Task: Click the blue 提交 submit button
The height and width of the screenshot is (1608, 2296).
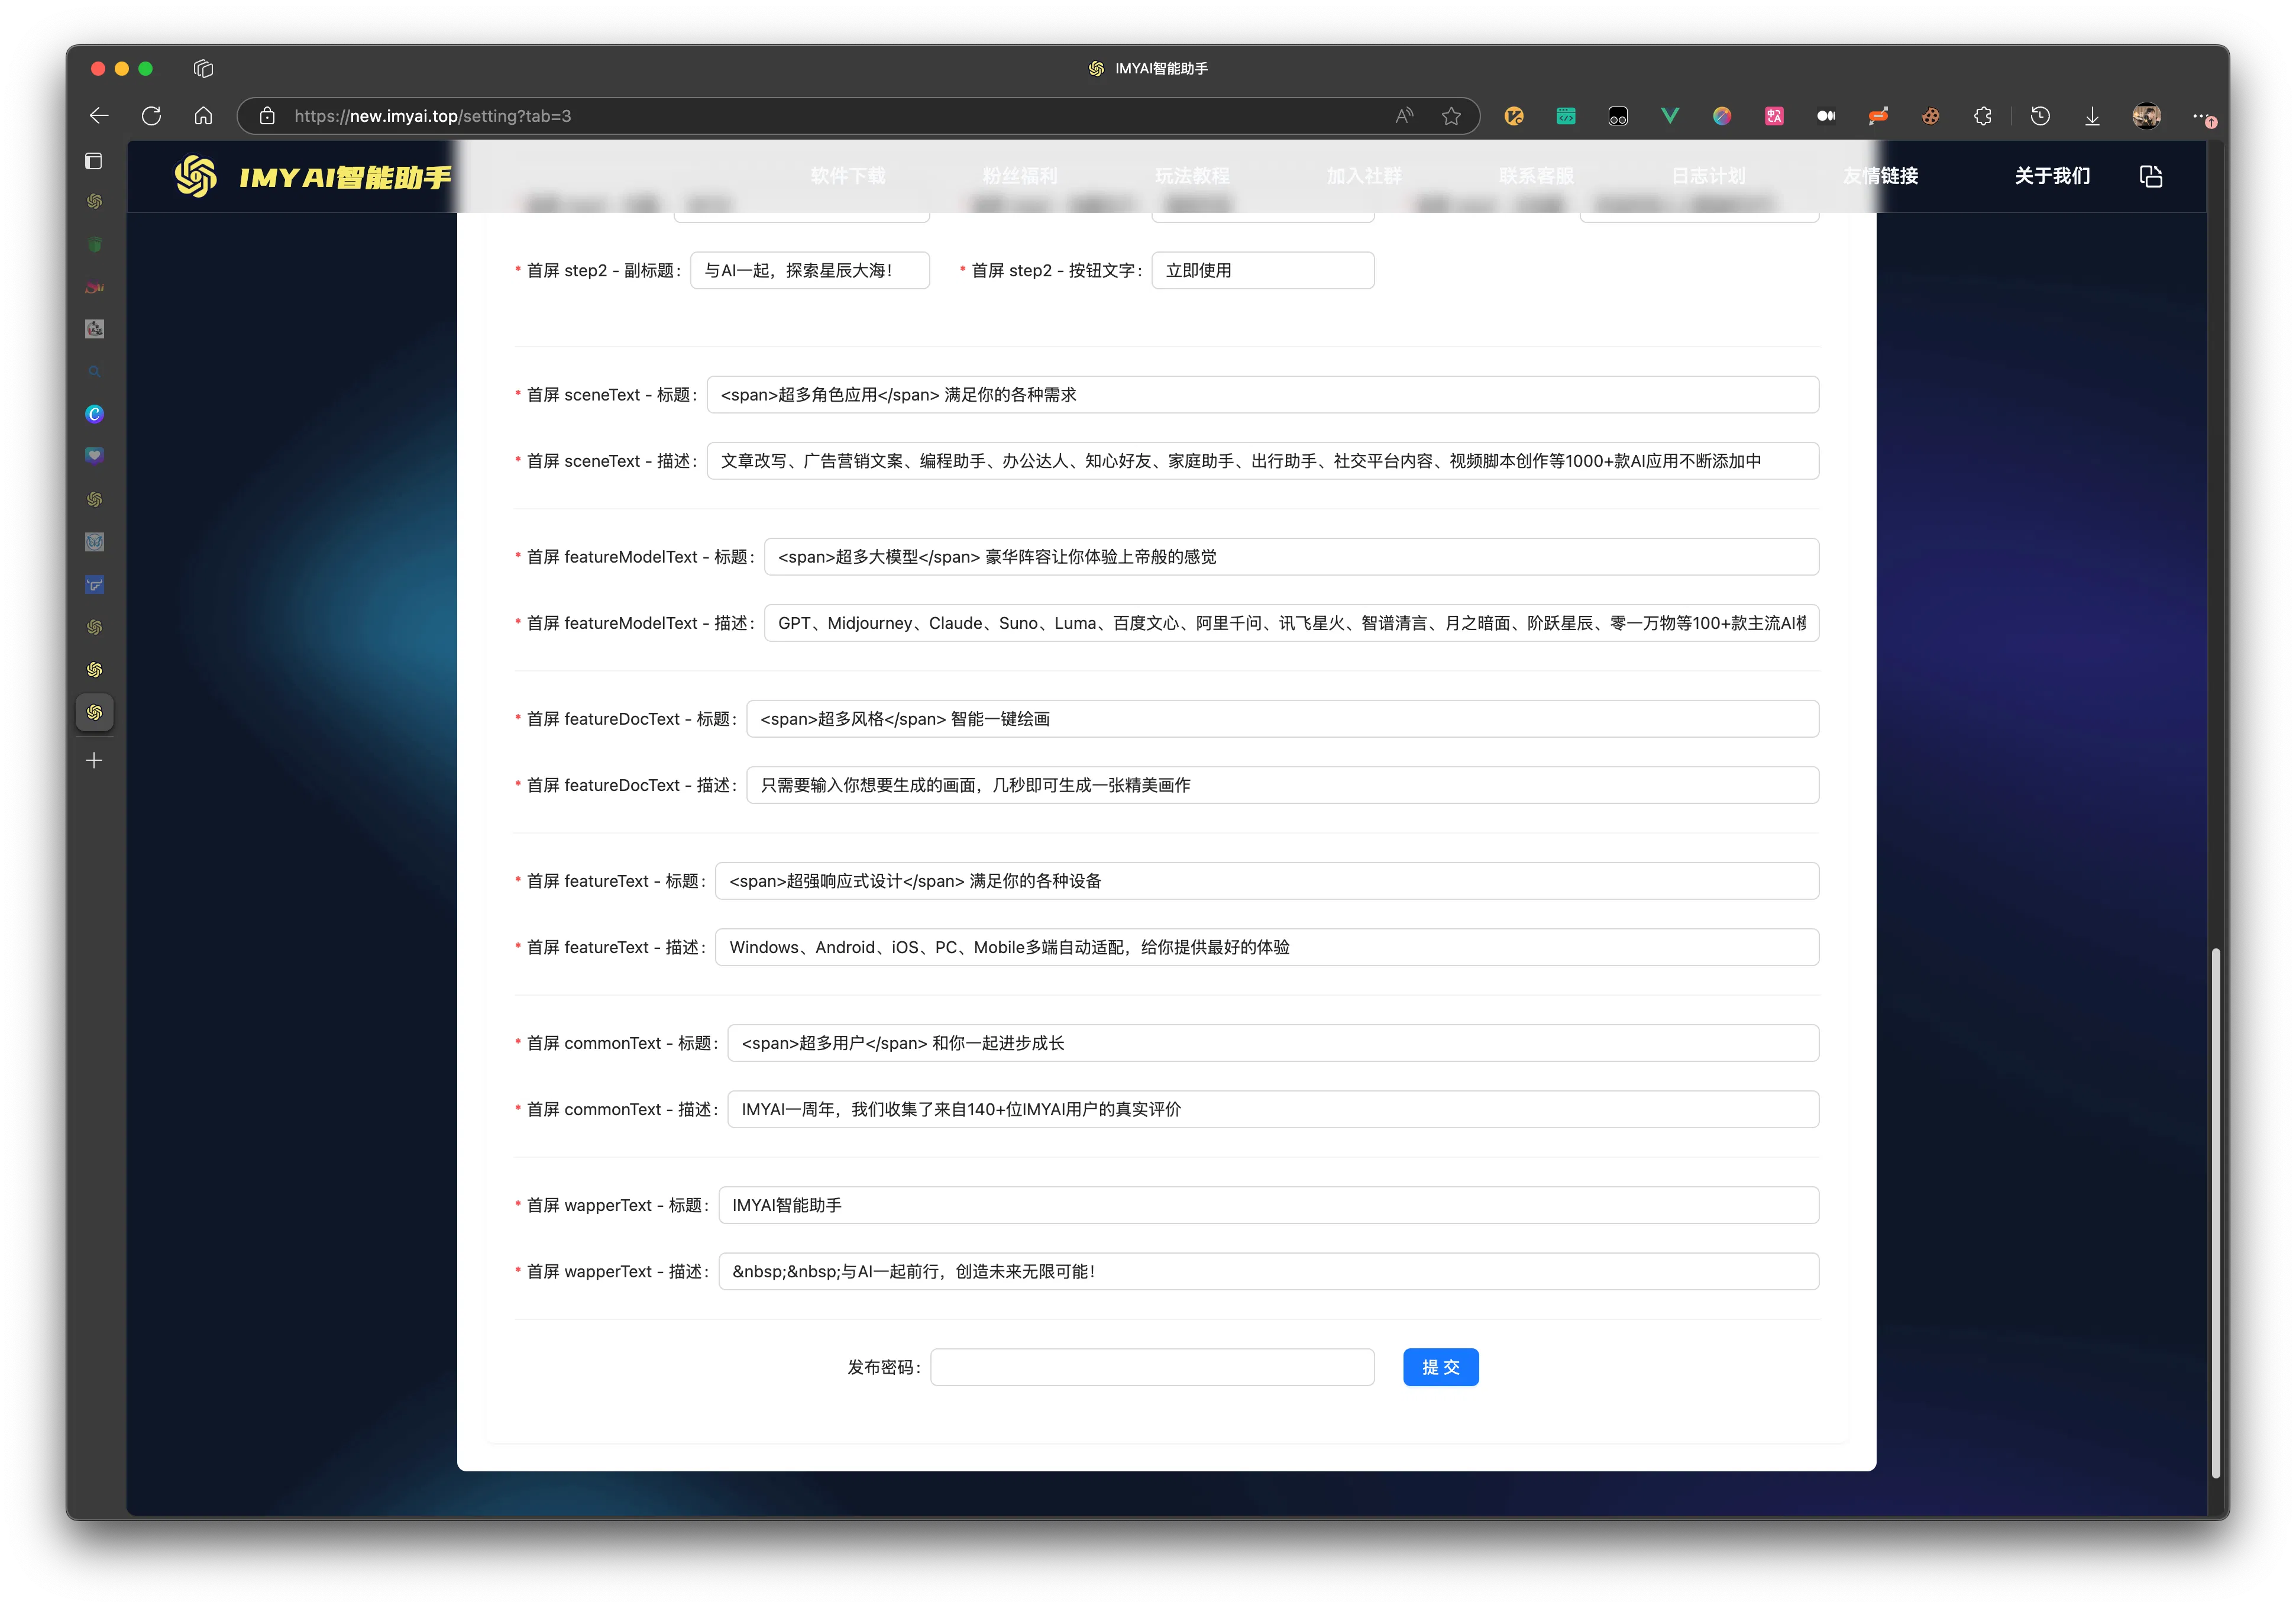Action: [x=1440, y=1367]
